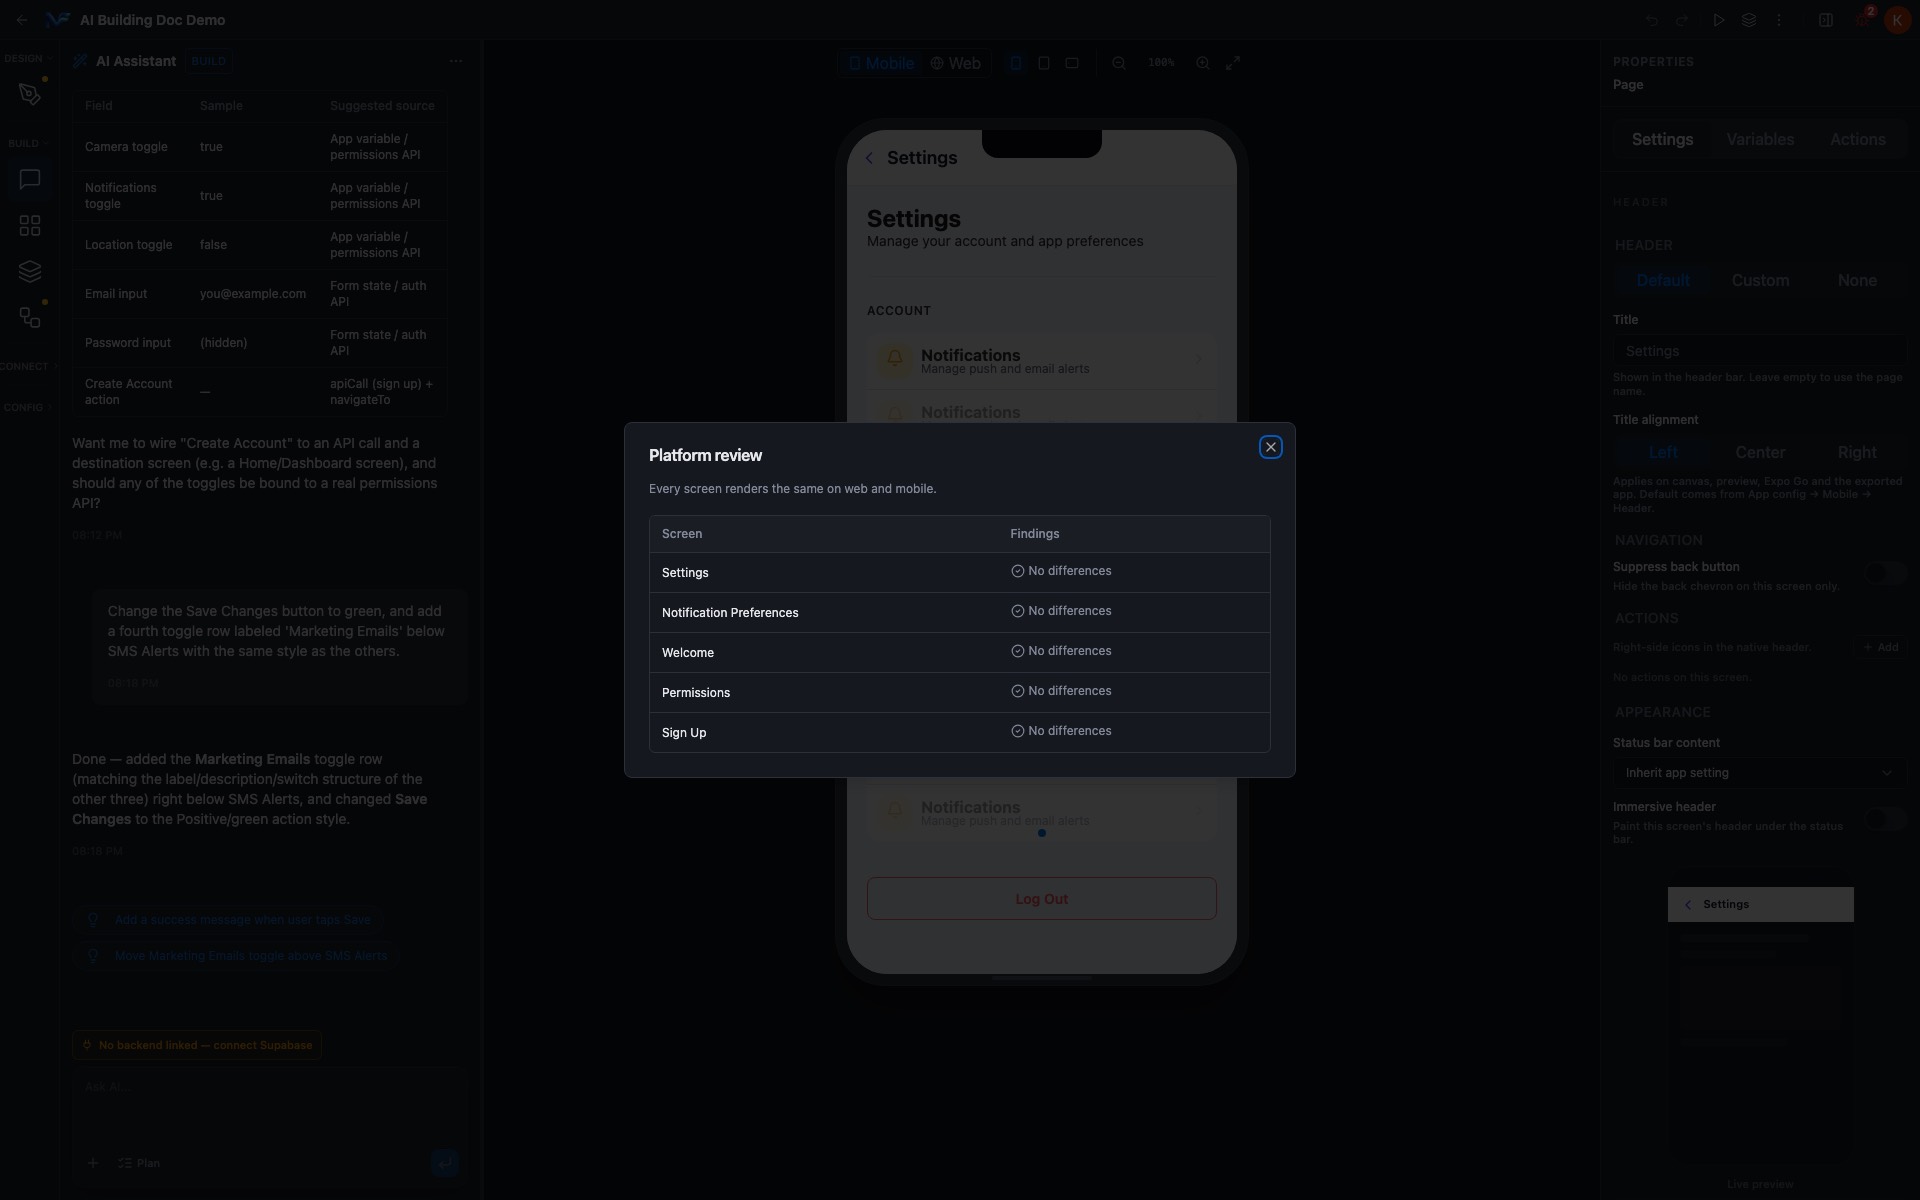Switch to Mobile platform tab

point(881,63)
